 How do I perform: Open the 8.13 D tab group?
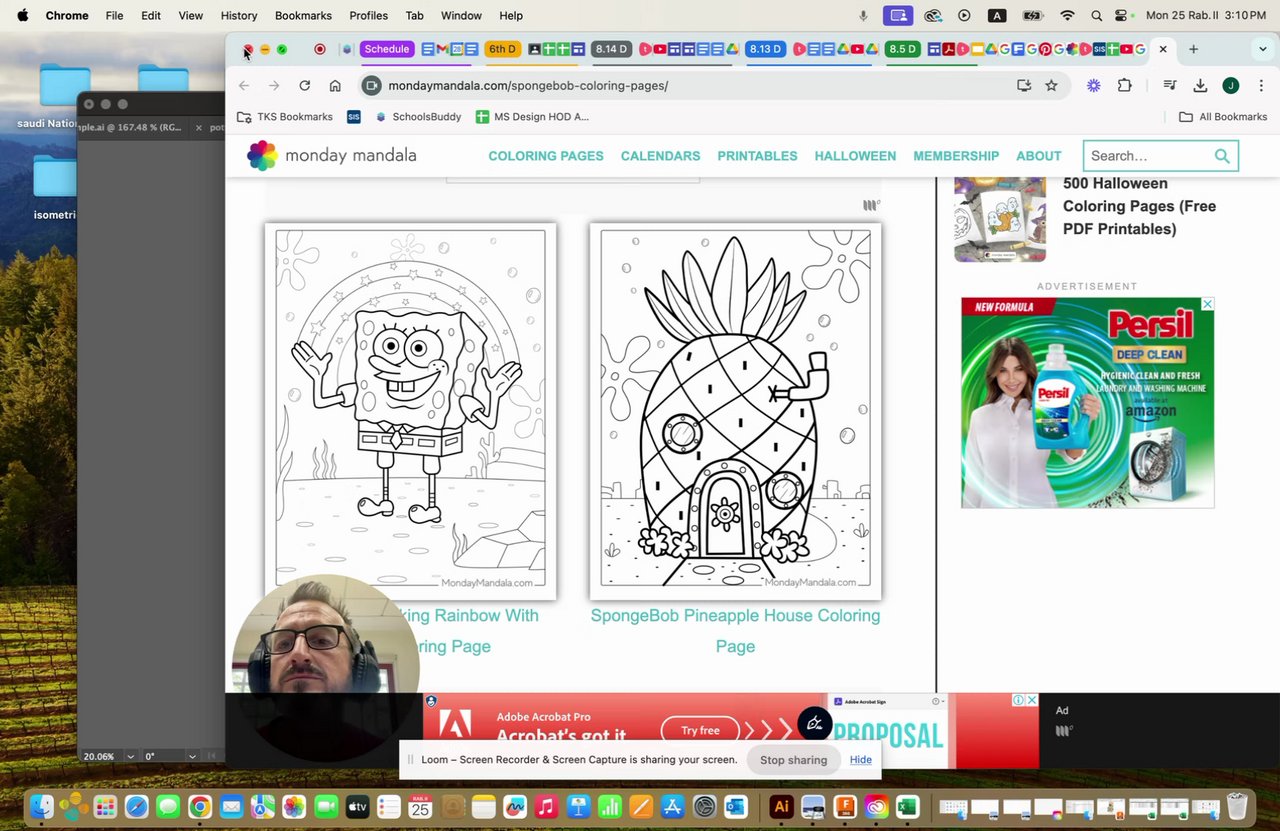tap(765, 49)
